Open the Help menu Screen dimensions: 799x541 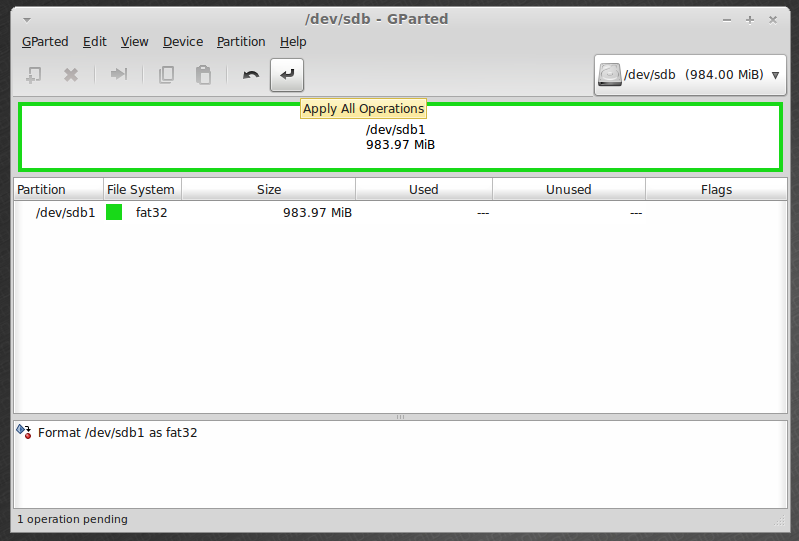pyautogui.click(x=293, y=42)
